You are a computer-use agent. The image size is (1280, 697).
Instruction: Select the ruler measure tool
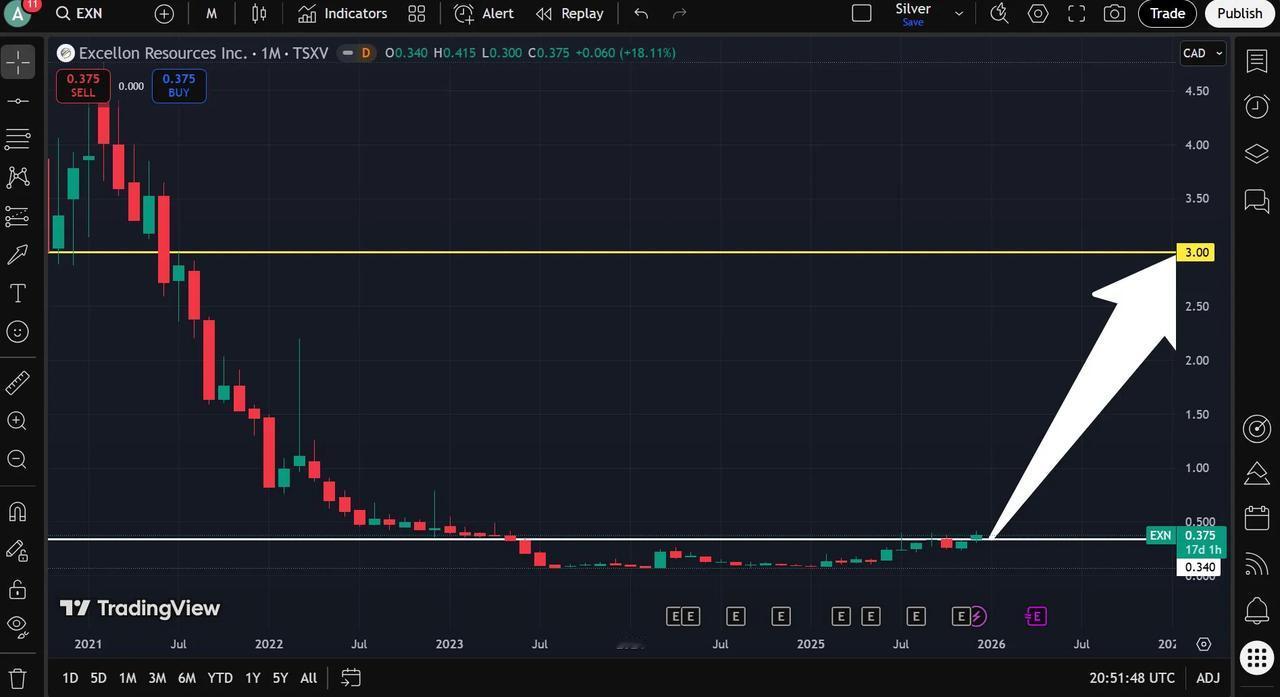[x=18, y=382]
